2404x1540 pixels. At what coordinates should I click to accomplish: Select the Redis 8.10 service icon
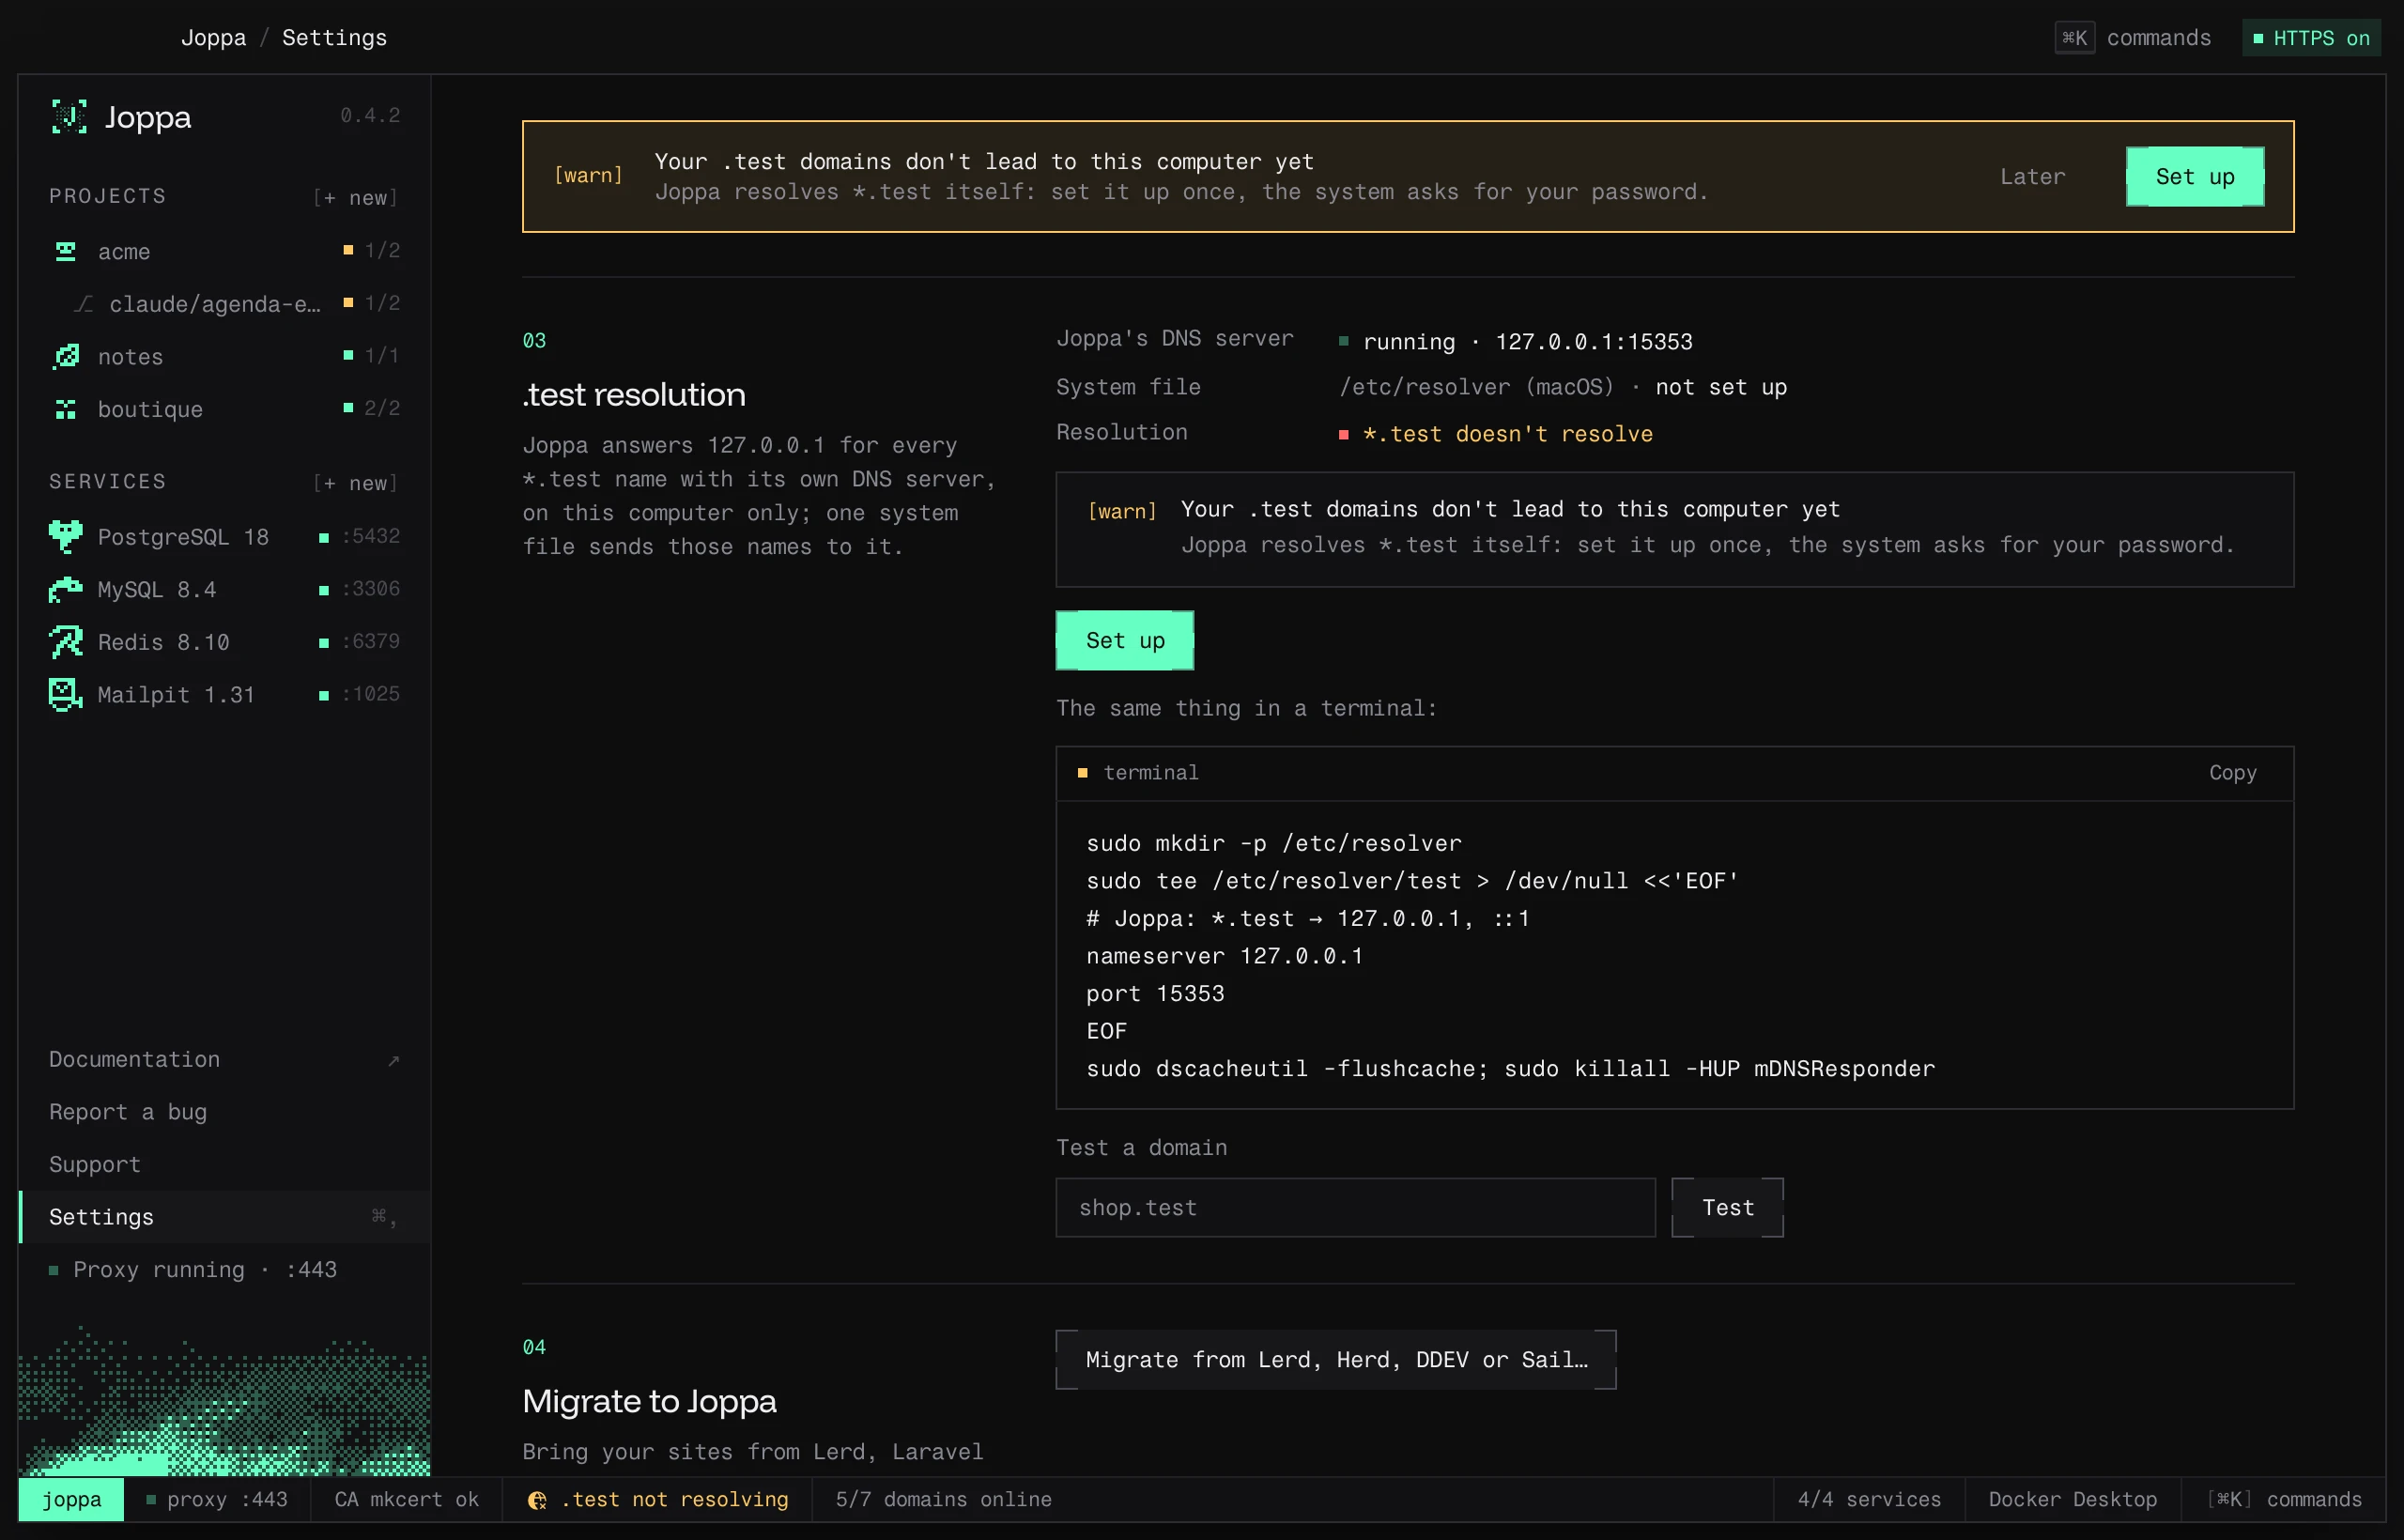(x=66, y=642)
